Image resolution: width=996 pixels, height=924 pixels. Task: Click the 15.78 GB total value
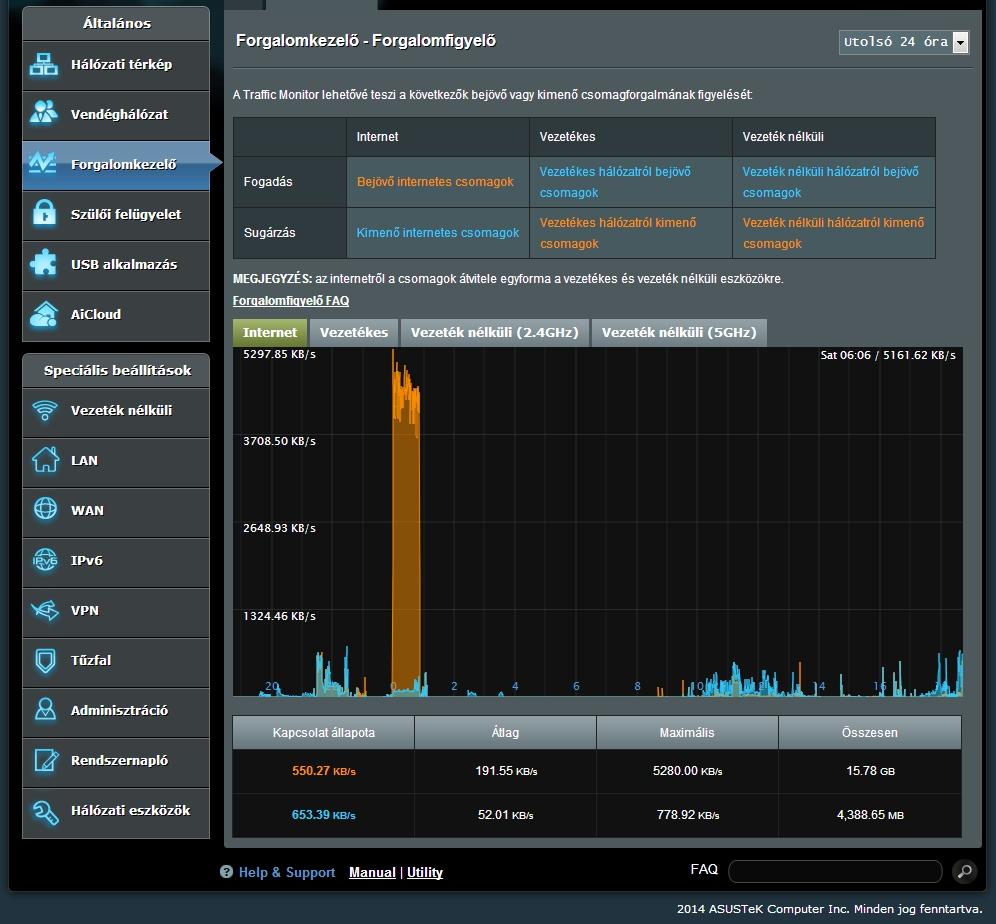coord(870,770)
